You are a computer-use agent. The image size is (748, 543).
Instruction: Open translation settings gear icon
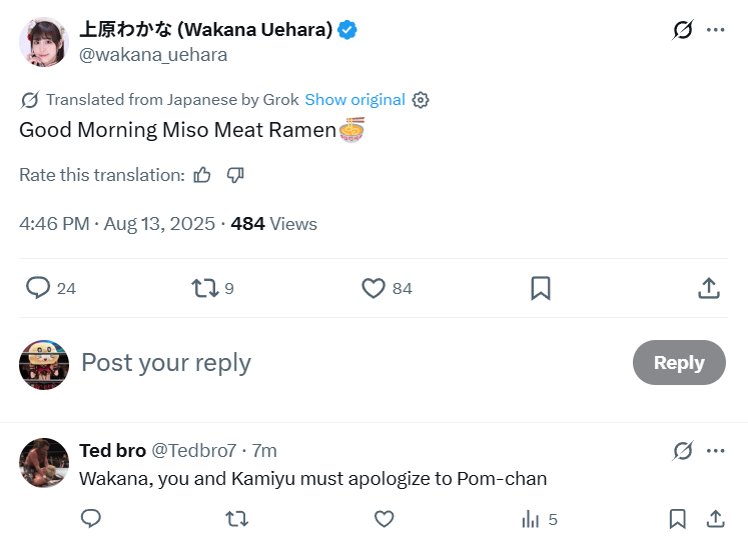pyautogui.click(x=421, y=100)
